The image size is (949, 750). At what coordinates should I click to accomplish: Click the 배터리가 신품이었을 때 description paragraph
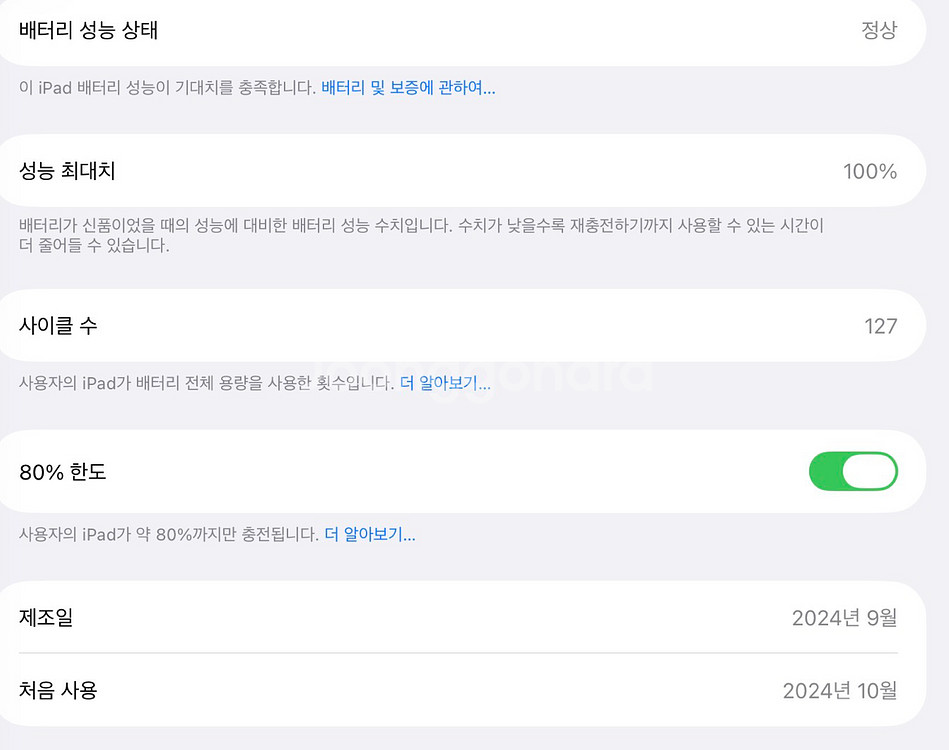[x=420, y=236]
